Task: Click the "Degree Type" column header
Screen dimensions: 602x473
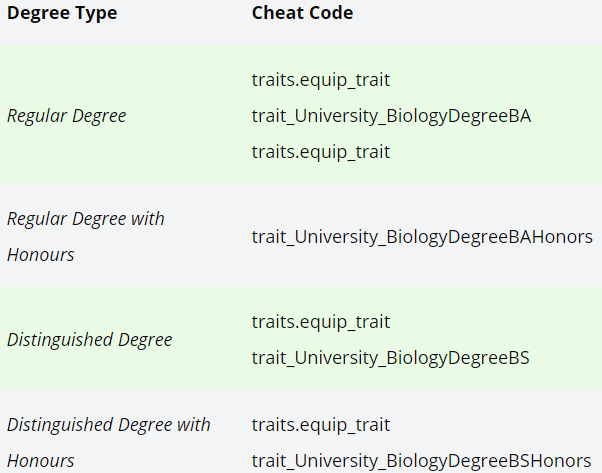Action: (x=61, y=13)
